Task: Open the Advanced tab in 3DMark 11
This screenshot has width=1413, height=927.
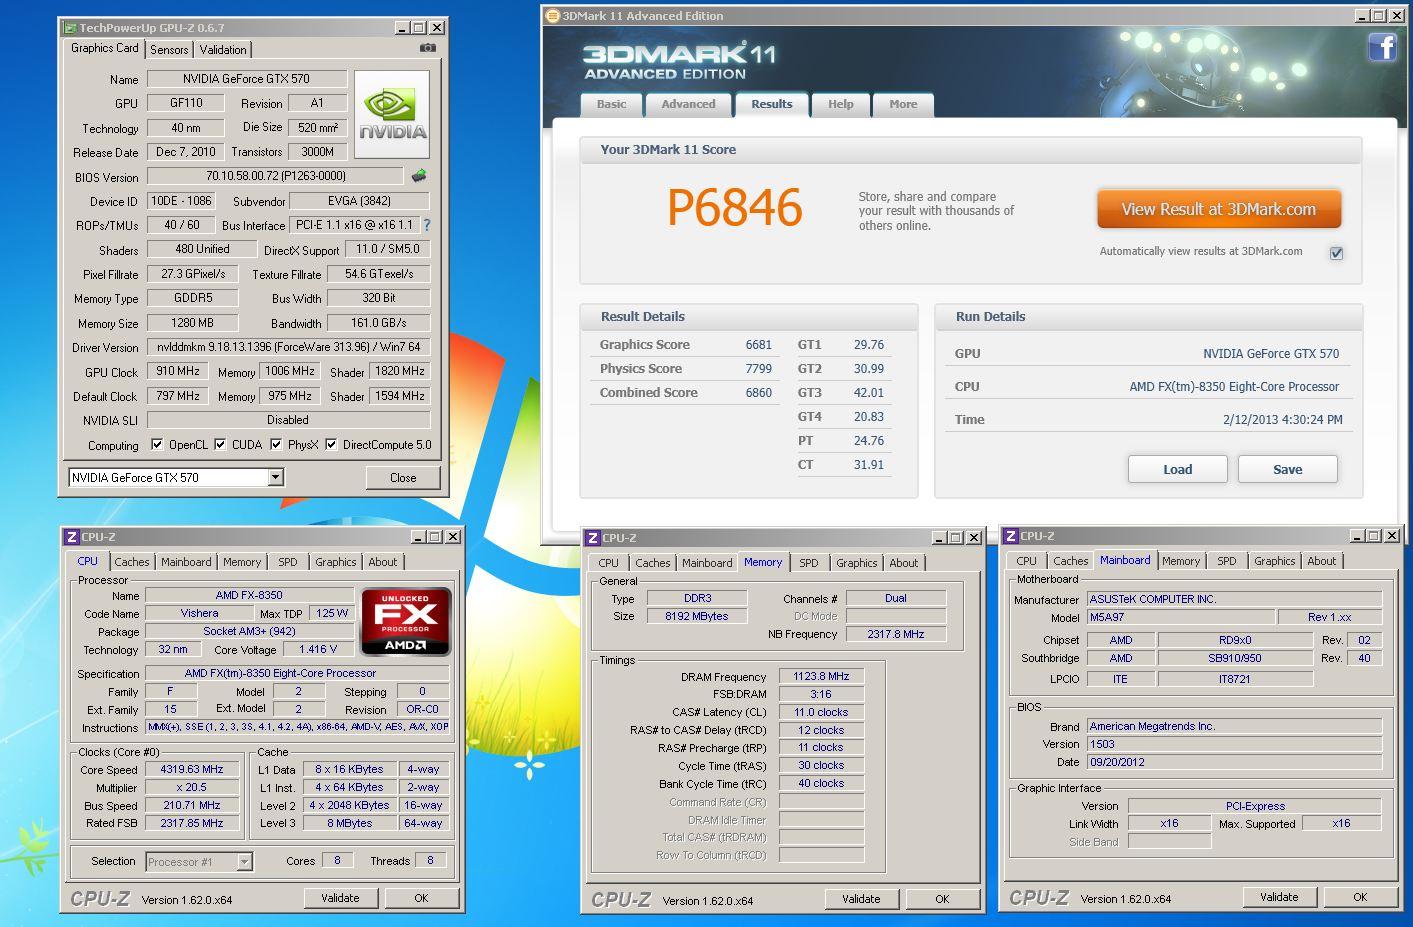Action: coord(688,105)
